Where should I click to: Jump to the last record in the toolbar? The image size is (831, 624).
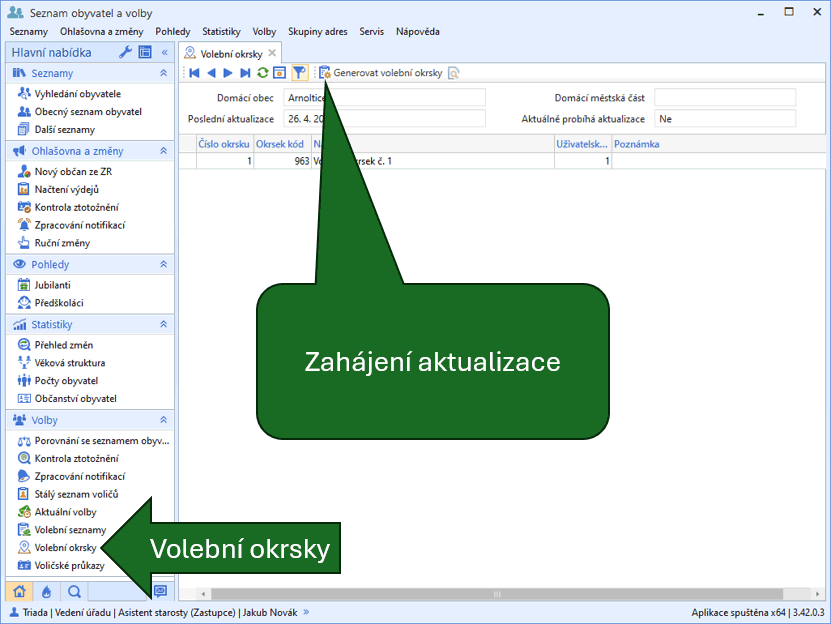[245, 73]
